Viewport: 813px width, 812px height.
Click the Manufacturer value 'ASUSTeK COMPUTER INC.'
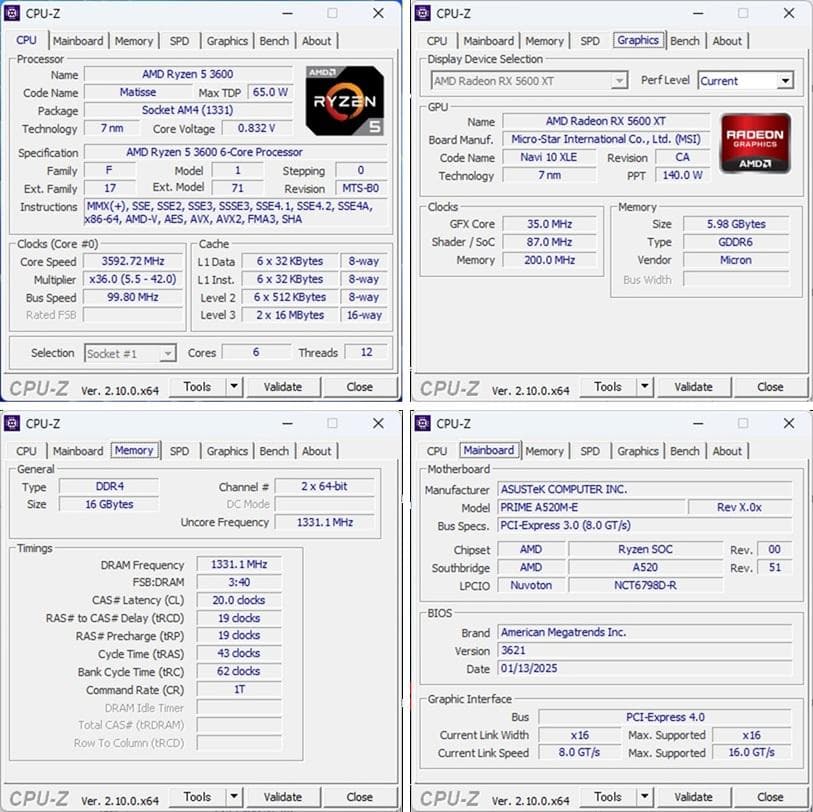(x=645, y=489)
